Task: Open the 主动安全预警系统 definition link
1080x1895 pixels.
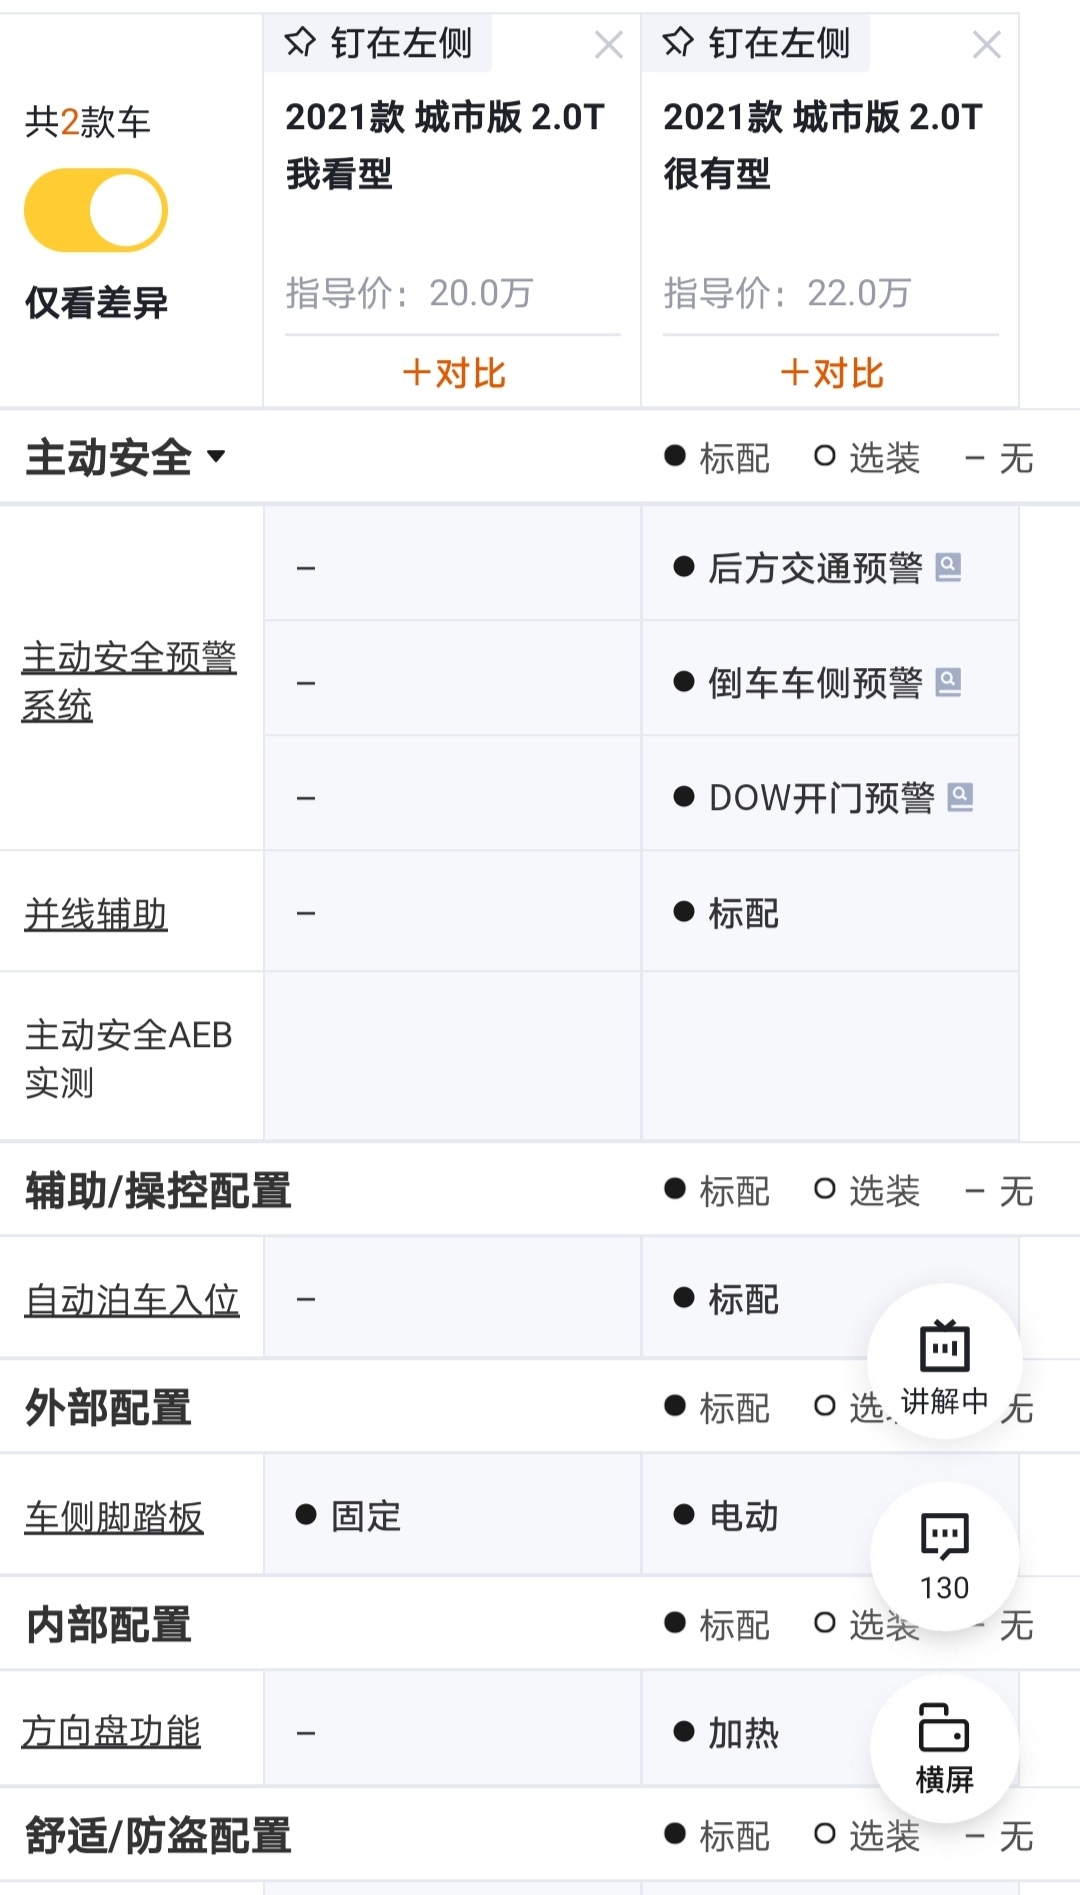Action: point(129,681)
